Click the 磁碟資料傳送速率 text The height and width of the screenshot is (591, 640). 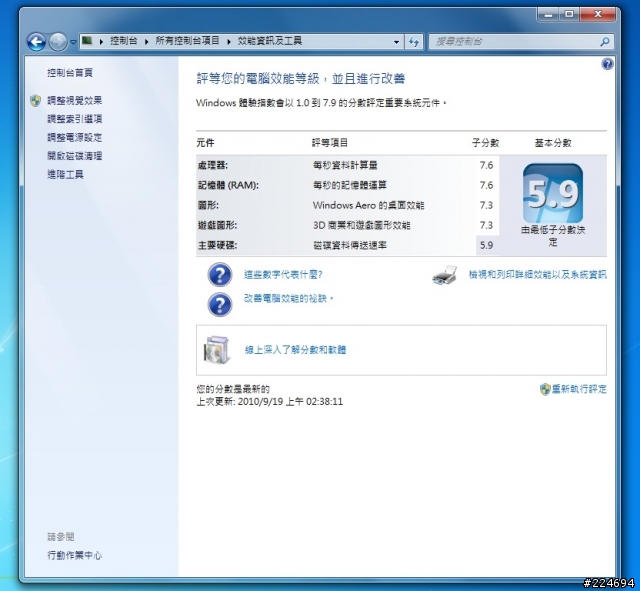(350, 245)
